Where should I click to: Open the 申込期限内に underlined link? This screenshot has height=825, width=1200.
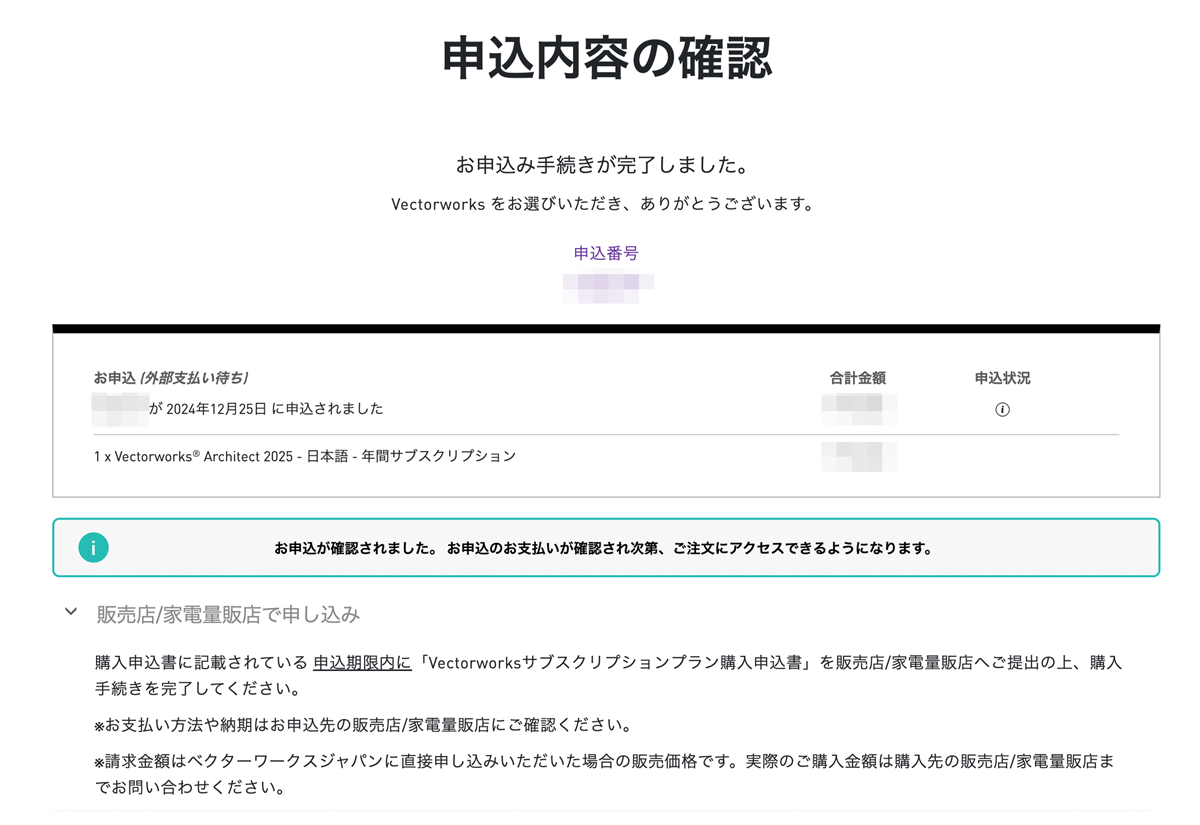(x=362, y=663)
